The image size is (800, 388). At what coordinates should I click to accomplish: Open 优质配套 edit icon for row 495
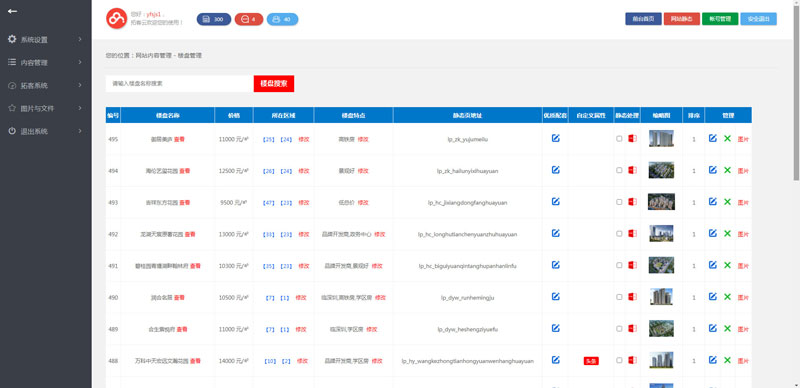pyautogui.click(x=556, y=138)
